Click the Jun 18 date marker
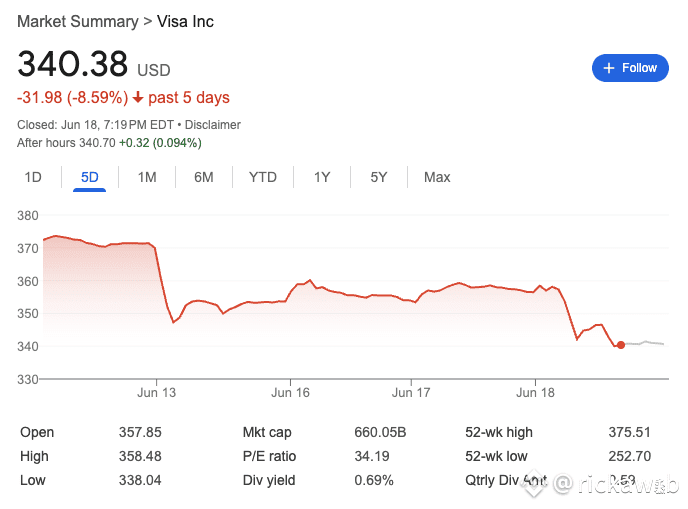The image size is (688, 509). (535, 392)
